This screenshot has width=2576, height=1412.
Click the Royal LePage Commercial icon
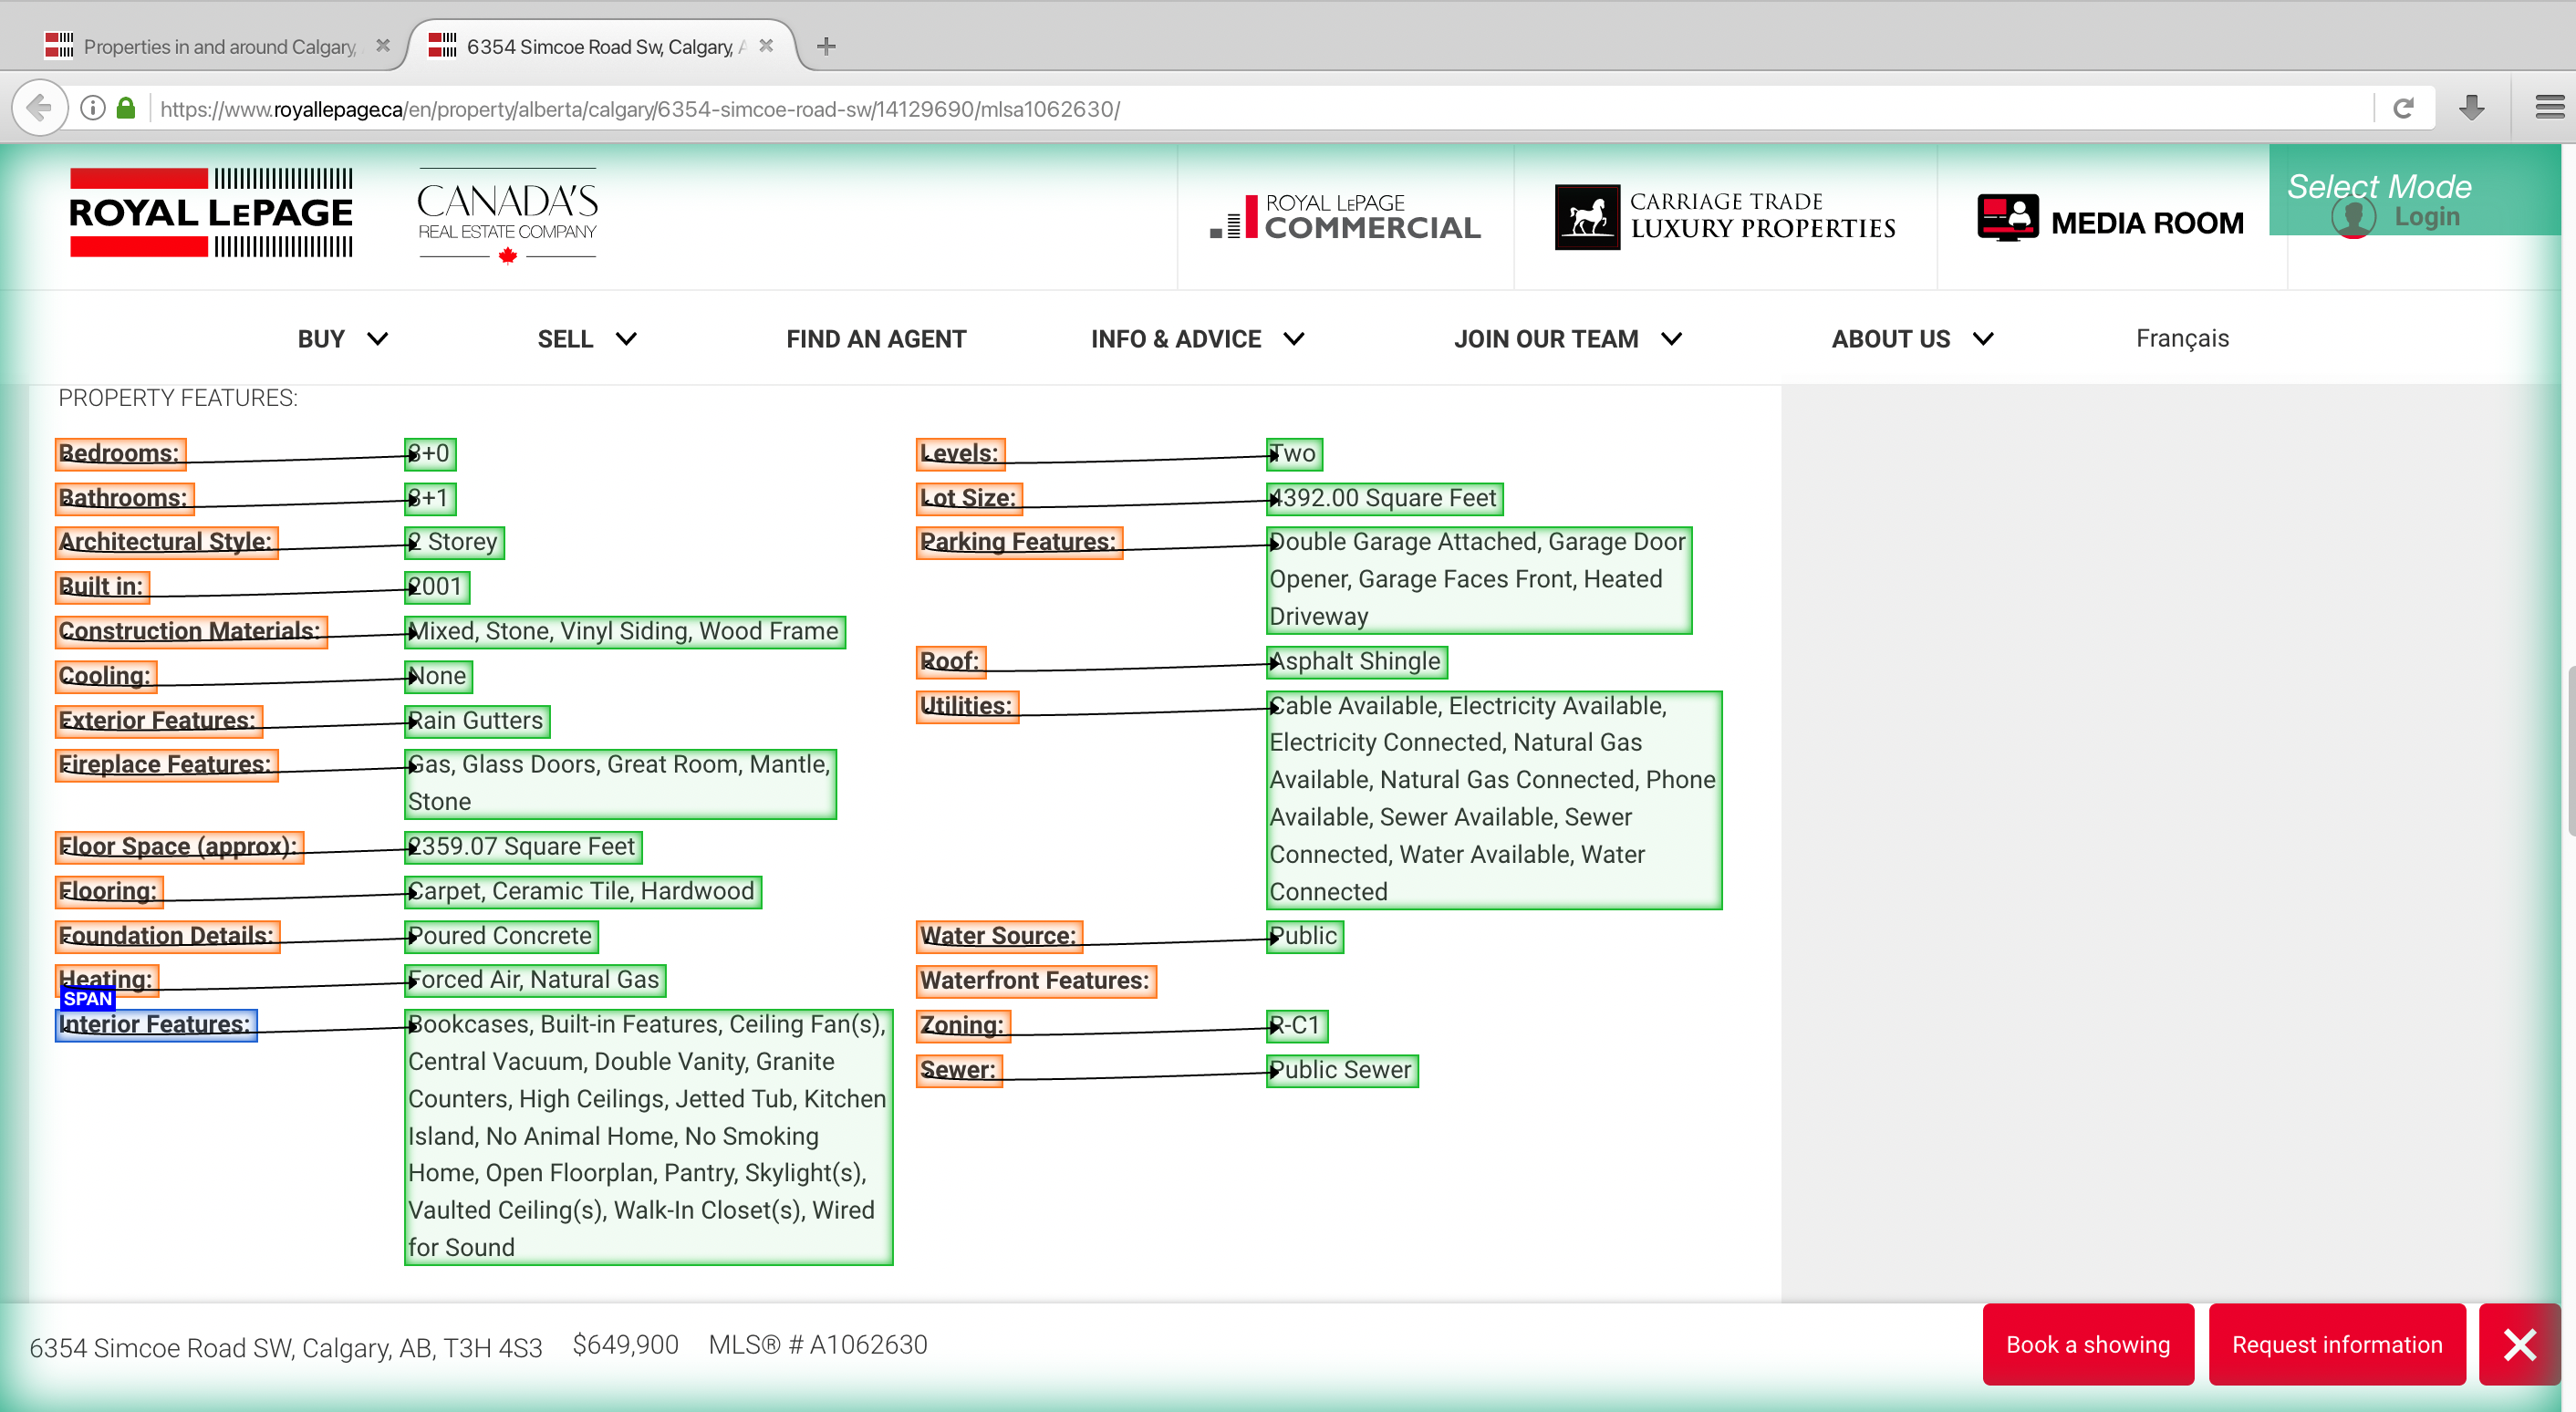(1345, 213)
